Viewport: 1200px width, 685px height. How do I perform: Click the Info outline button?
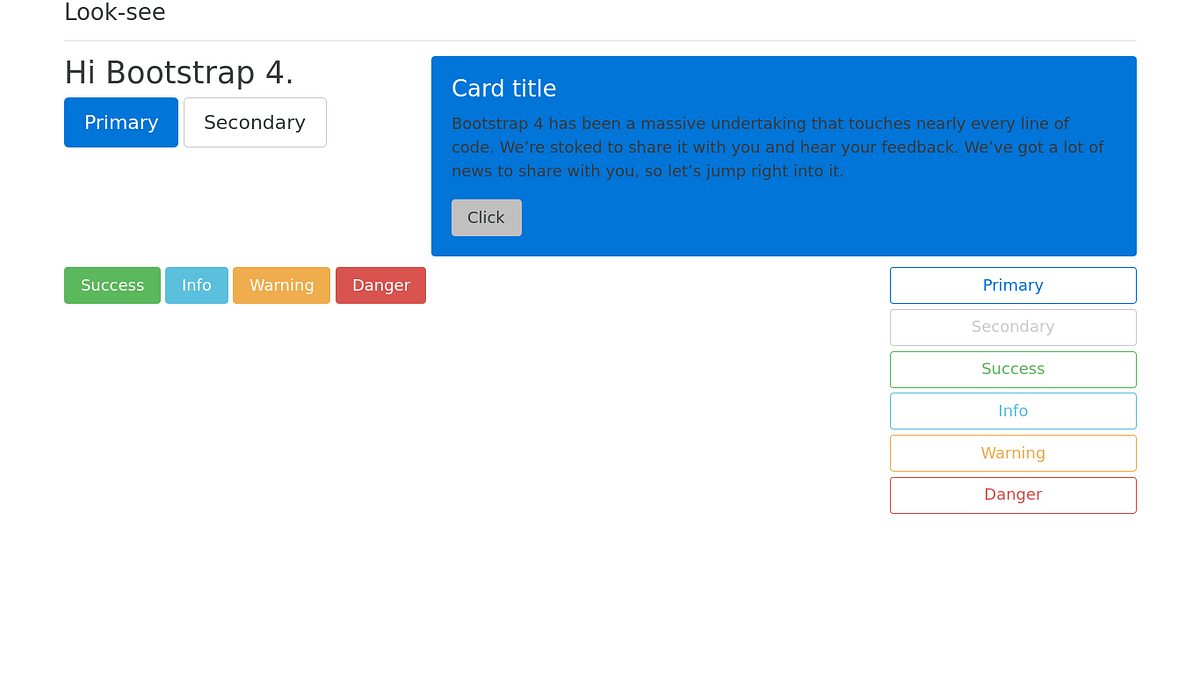coord(1013,411)
